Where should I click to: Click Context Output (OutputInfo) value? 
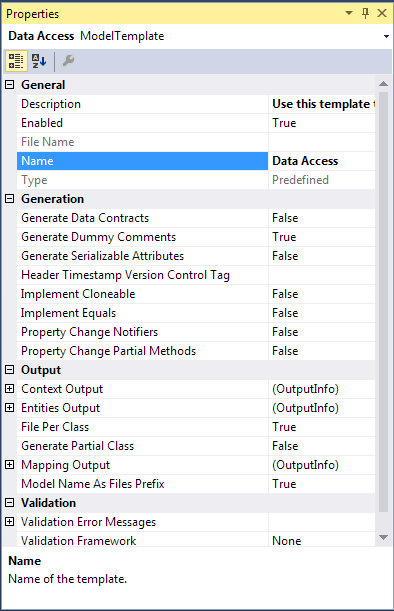coord(322,389)
